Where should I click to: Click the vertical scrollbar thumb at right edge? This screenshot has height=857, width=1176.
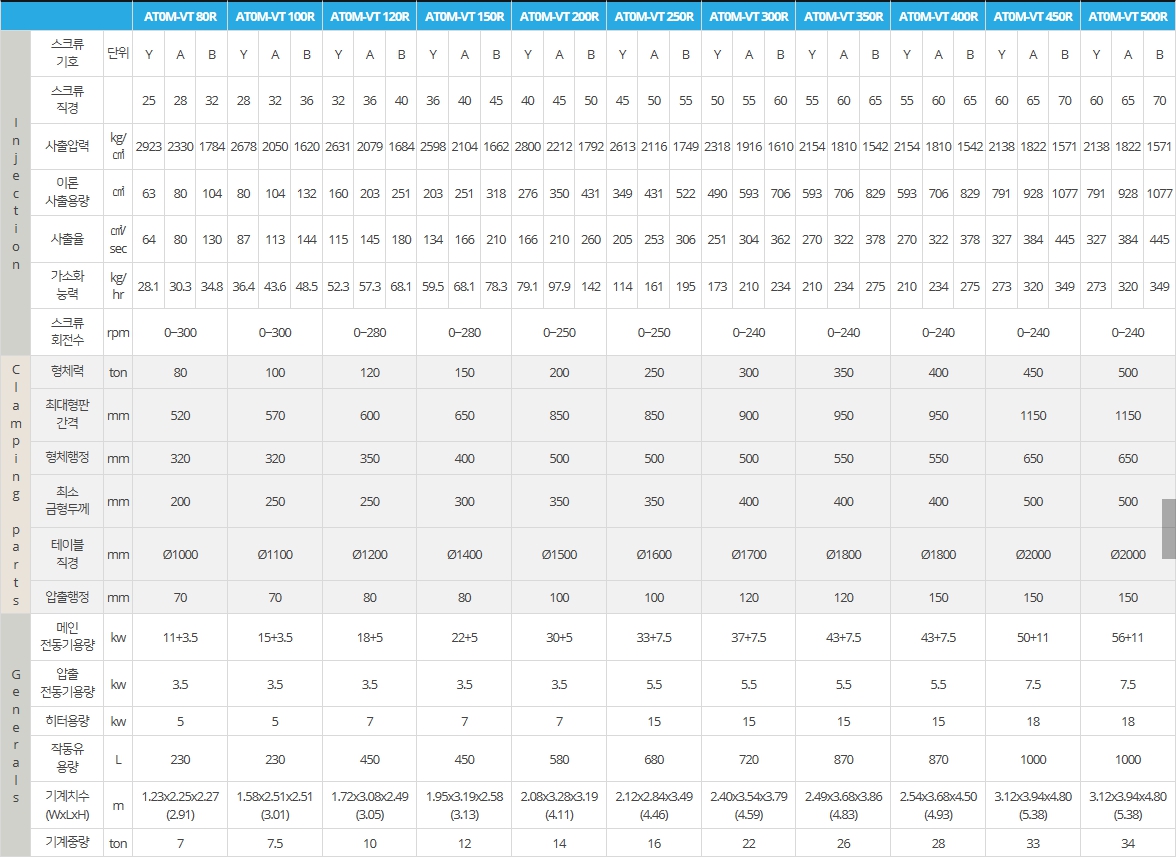coord(1168,528)
